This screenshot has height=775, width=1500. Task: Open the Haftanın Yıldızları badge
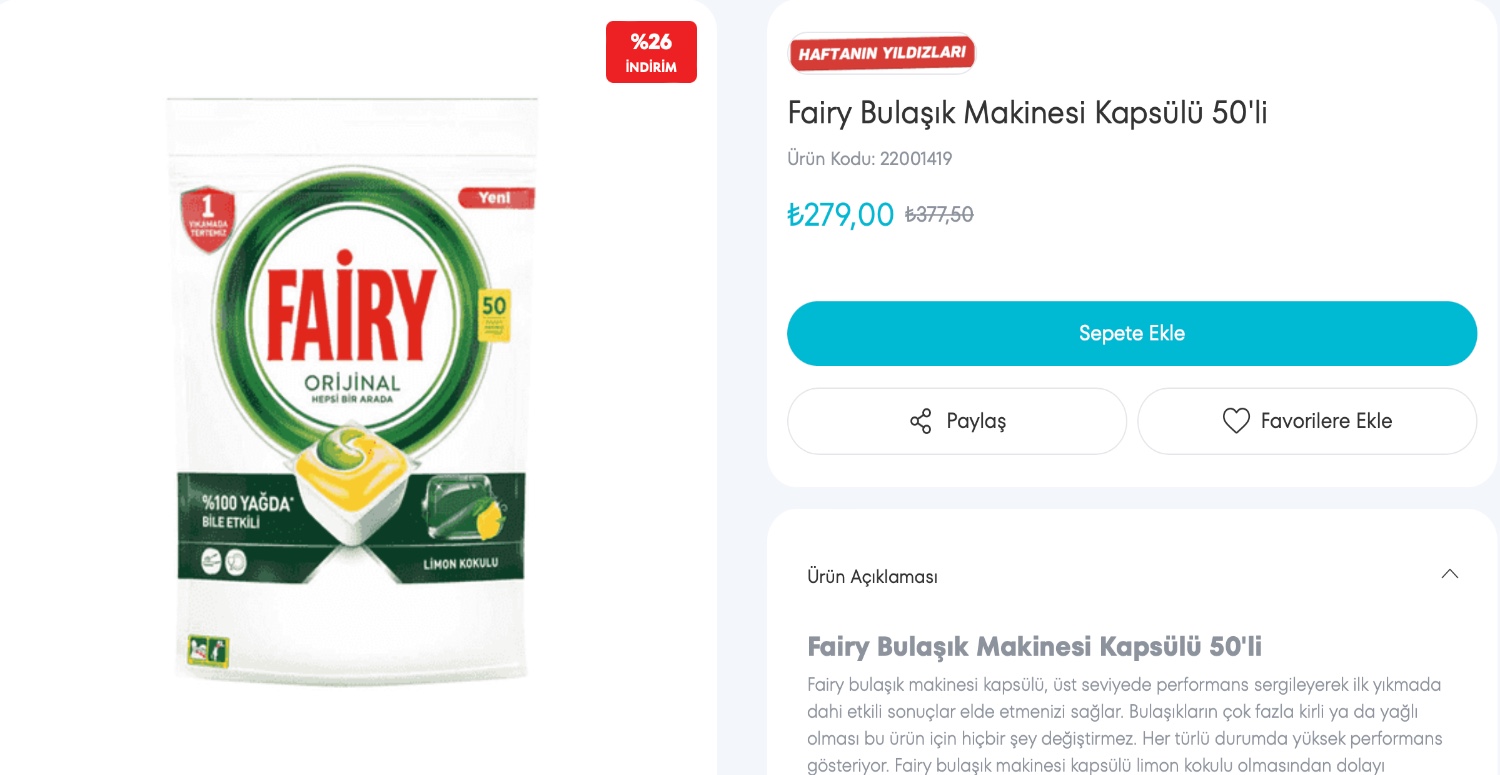[x=882, y=54]
